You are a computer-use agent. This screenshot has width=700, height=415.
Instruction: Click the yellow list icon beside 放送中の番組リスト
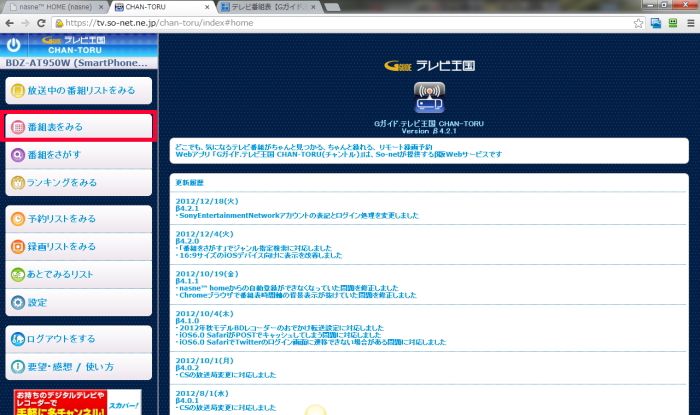click(x=17, y=91)
